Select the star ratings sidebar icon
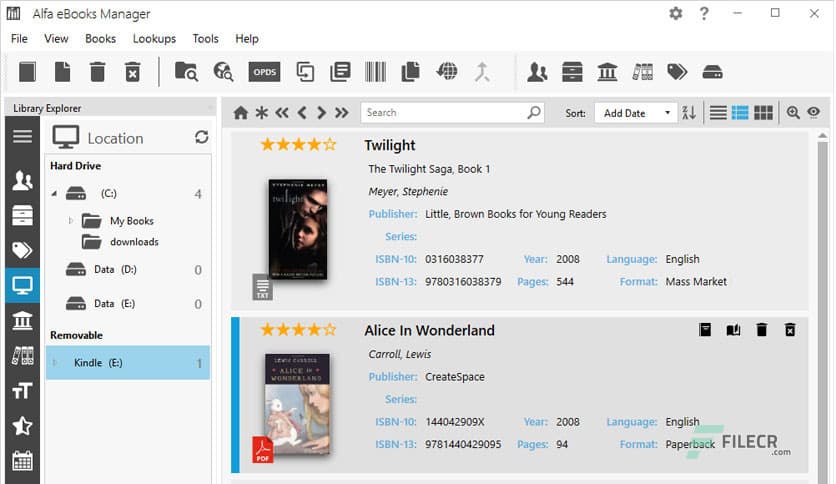Viewport: 836px width, 484px height. tap(22, 426)
